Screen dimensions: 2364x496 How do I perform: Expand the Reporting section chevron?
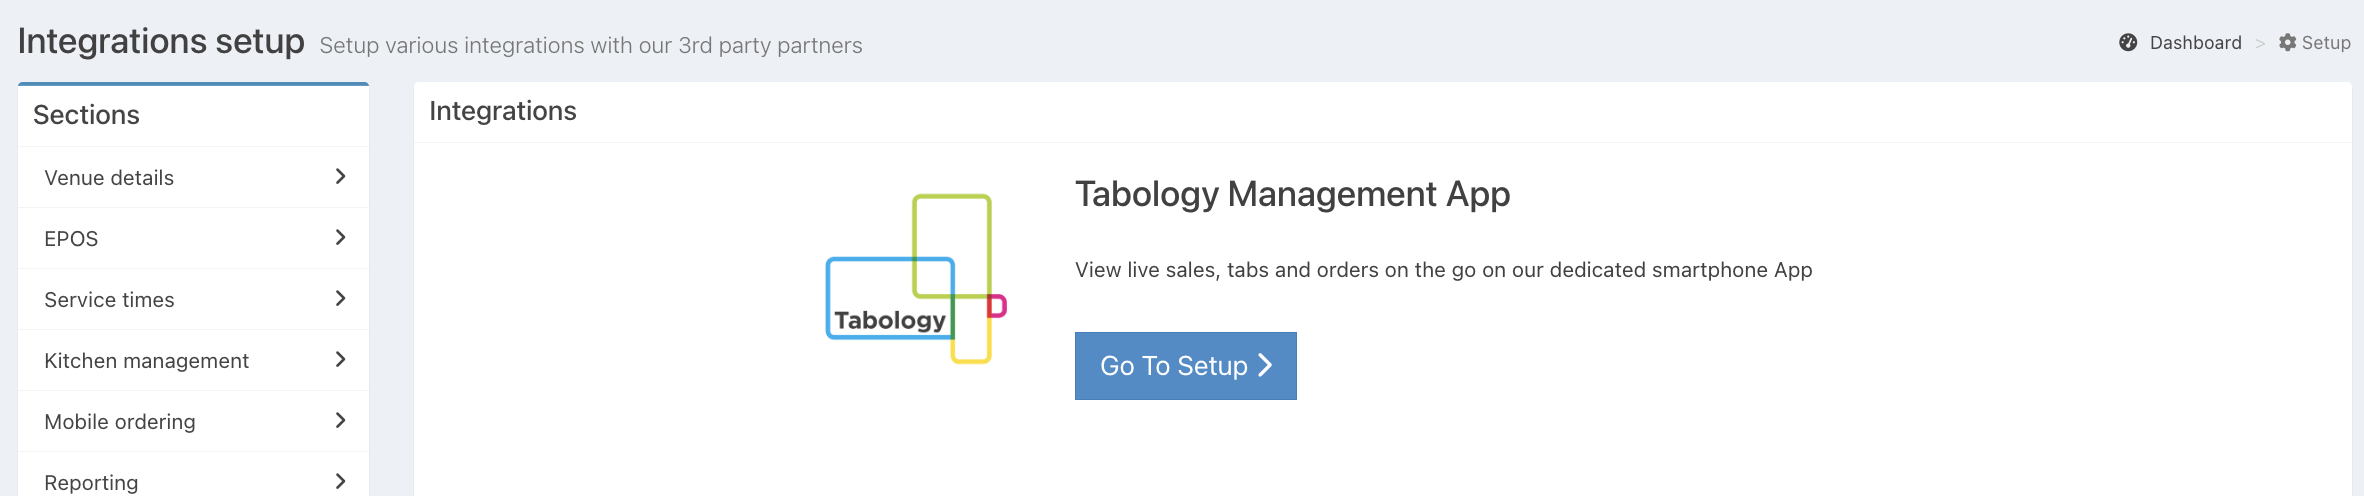click(x=340, y=481)
